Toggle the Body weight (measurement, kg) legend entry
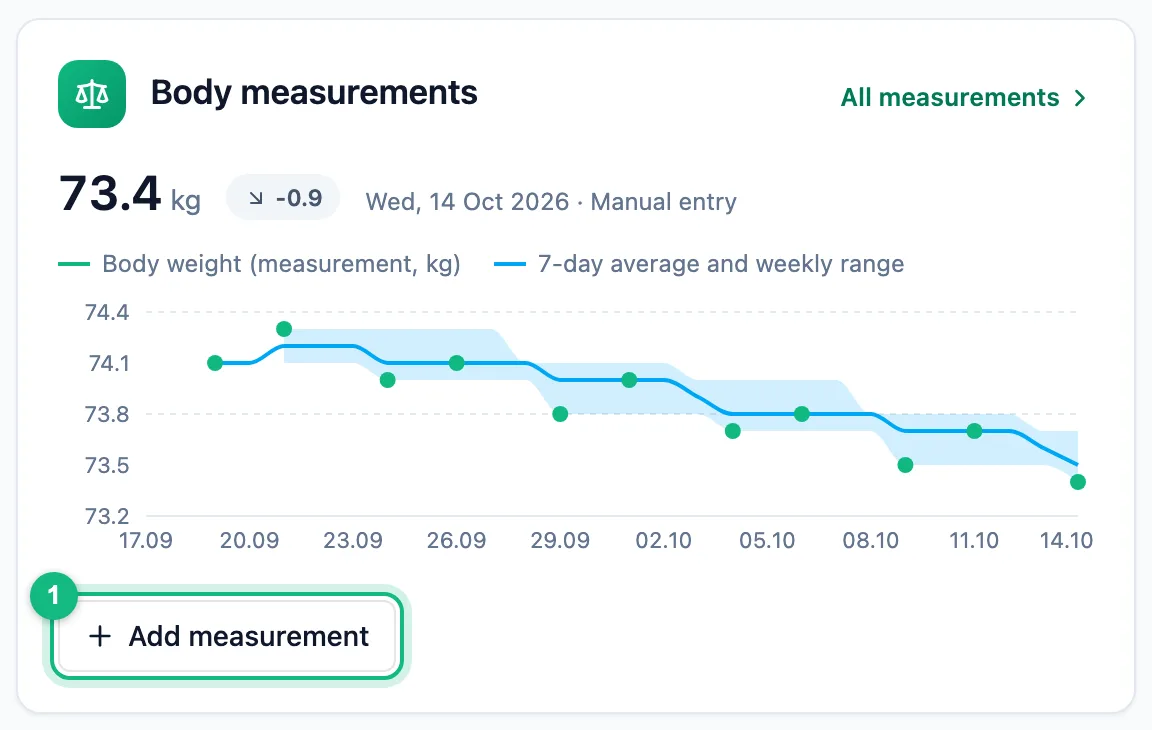The height and width of the screenshot is (730, 1152). (x=259, y=264)
